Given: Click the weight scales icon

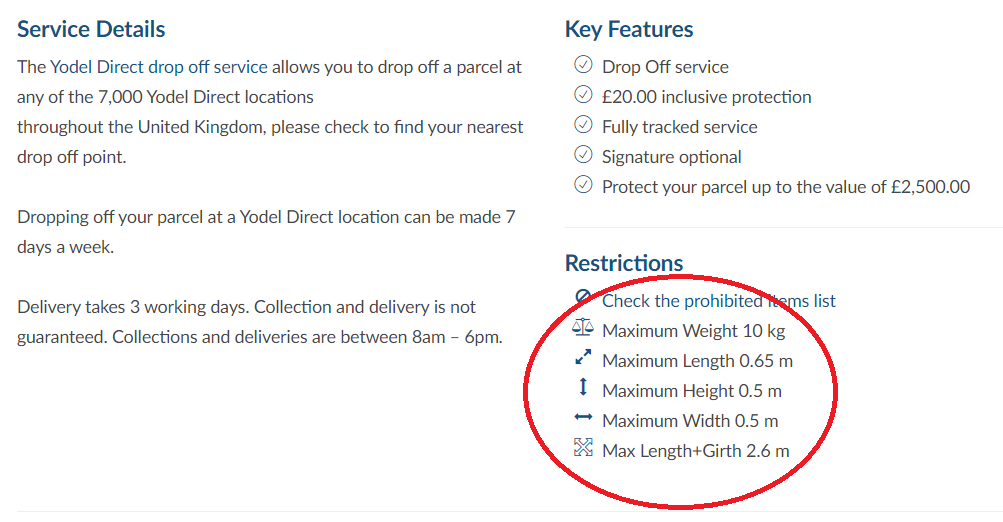Looking at the screenshot, I should click(583, 328).
